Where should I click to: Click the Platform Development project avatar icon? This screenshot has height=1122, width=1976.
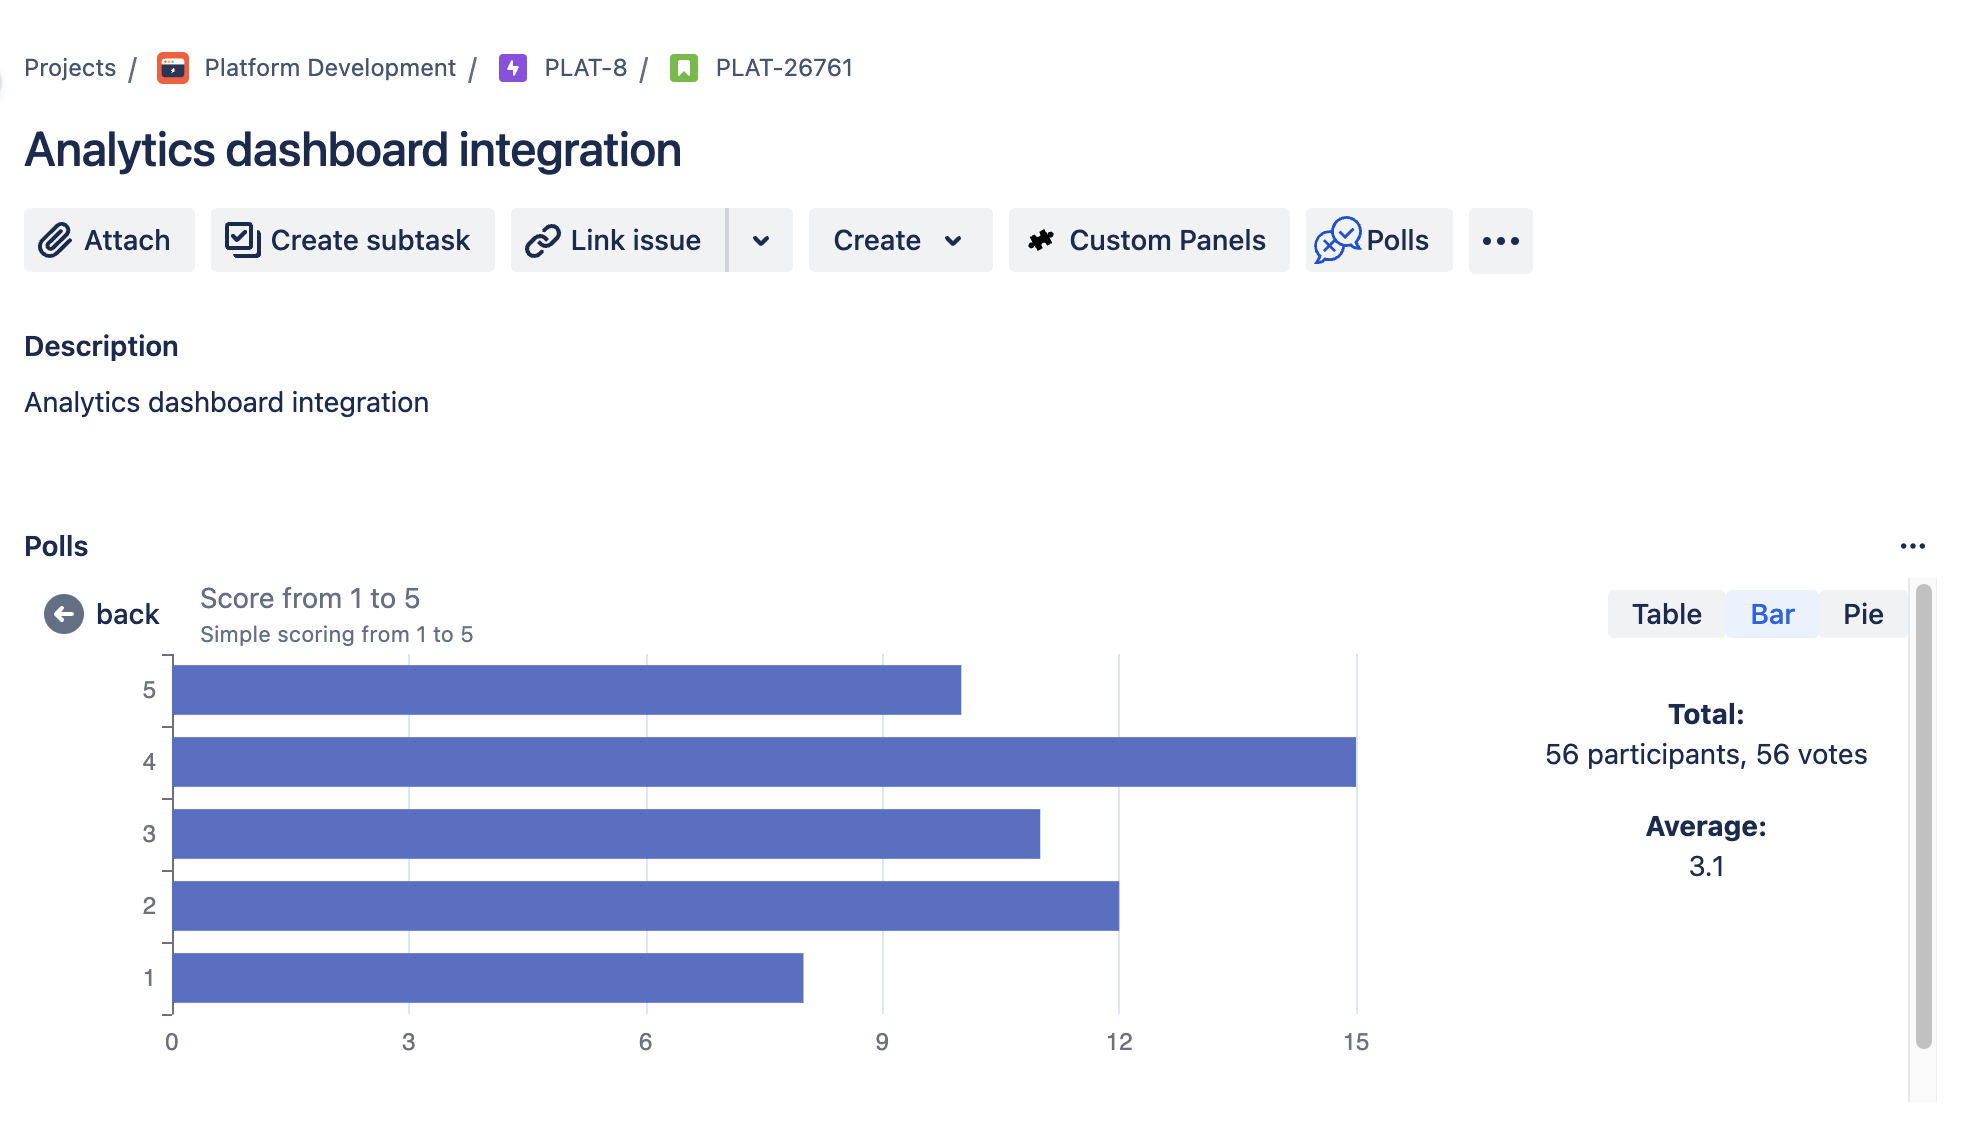click(x=172, y=68)
